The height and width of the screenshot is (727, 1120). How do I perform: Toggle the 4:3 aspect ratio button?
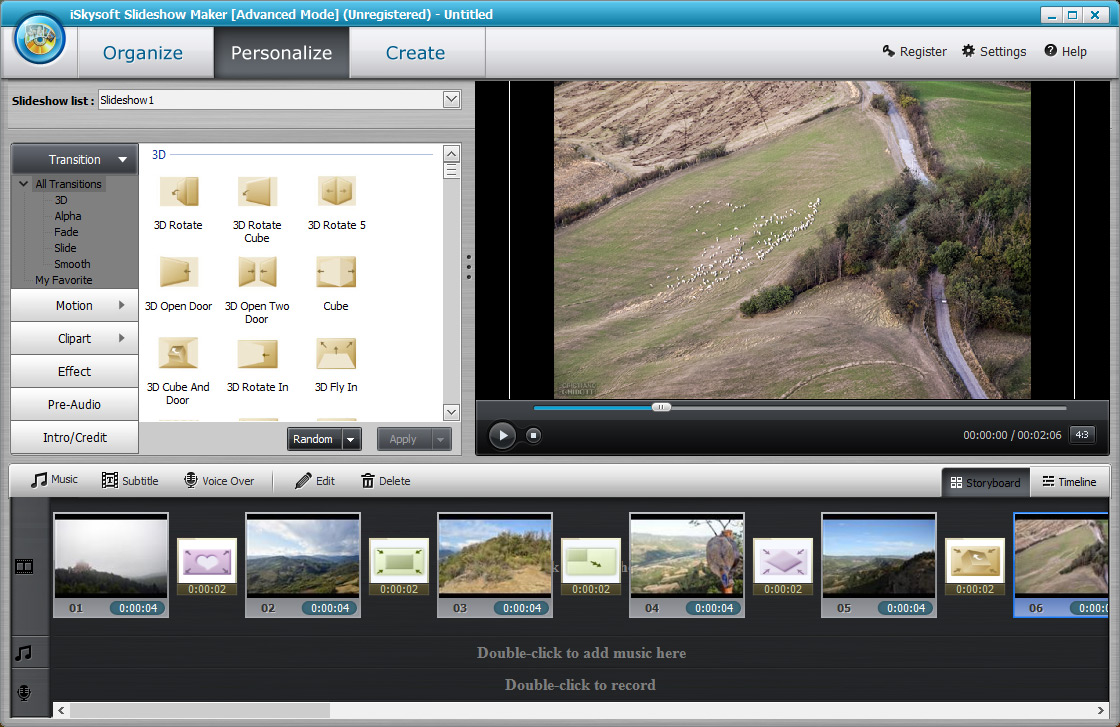point(1081,435)
